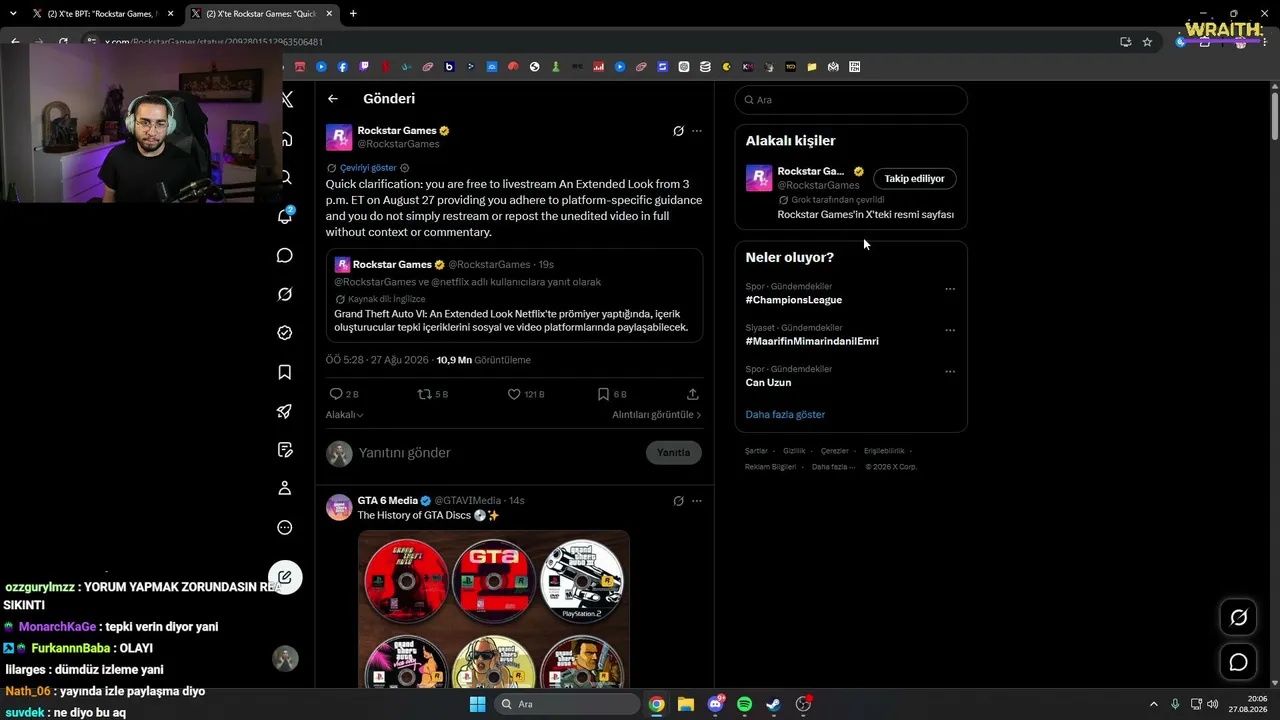
Task: Click the compose post button
Action: [285, 577]
